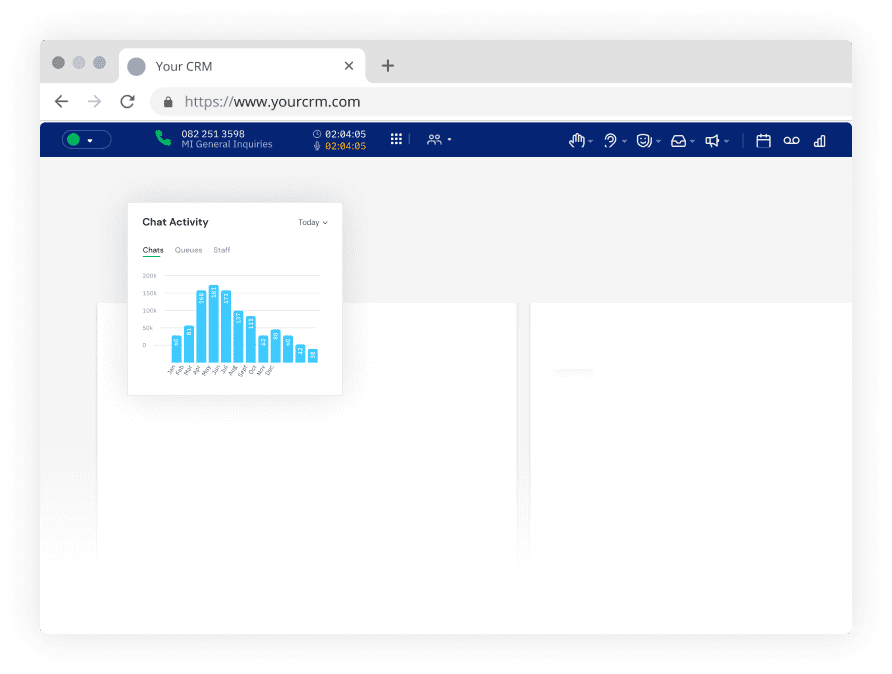892x674 pixels.
Task: Click the raised hand icon
Action: 577,141
